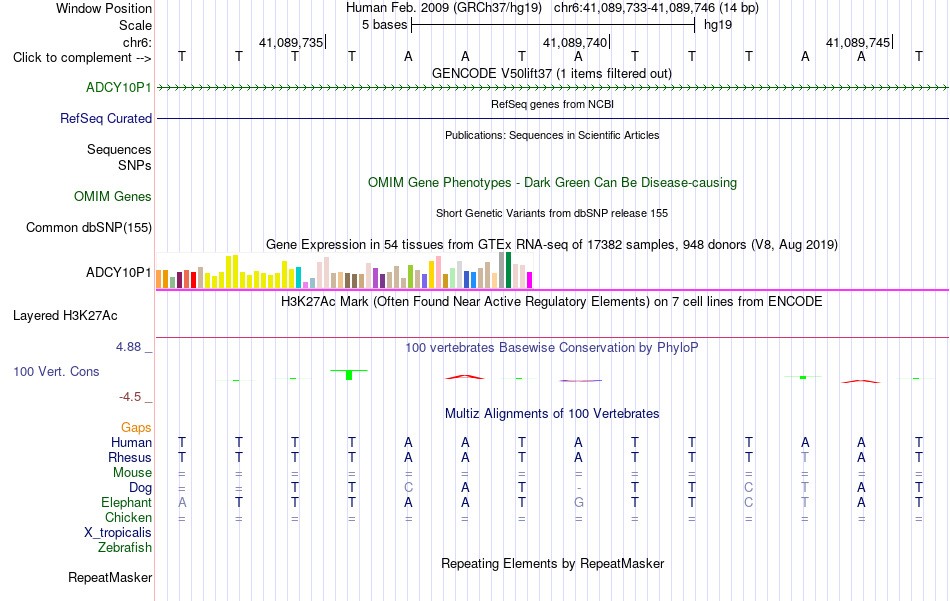Click the 'chr6:41,089,733-41,089,746 (14 bp)' position text
950x601 pixels.
pos(656,8)
